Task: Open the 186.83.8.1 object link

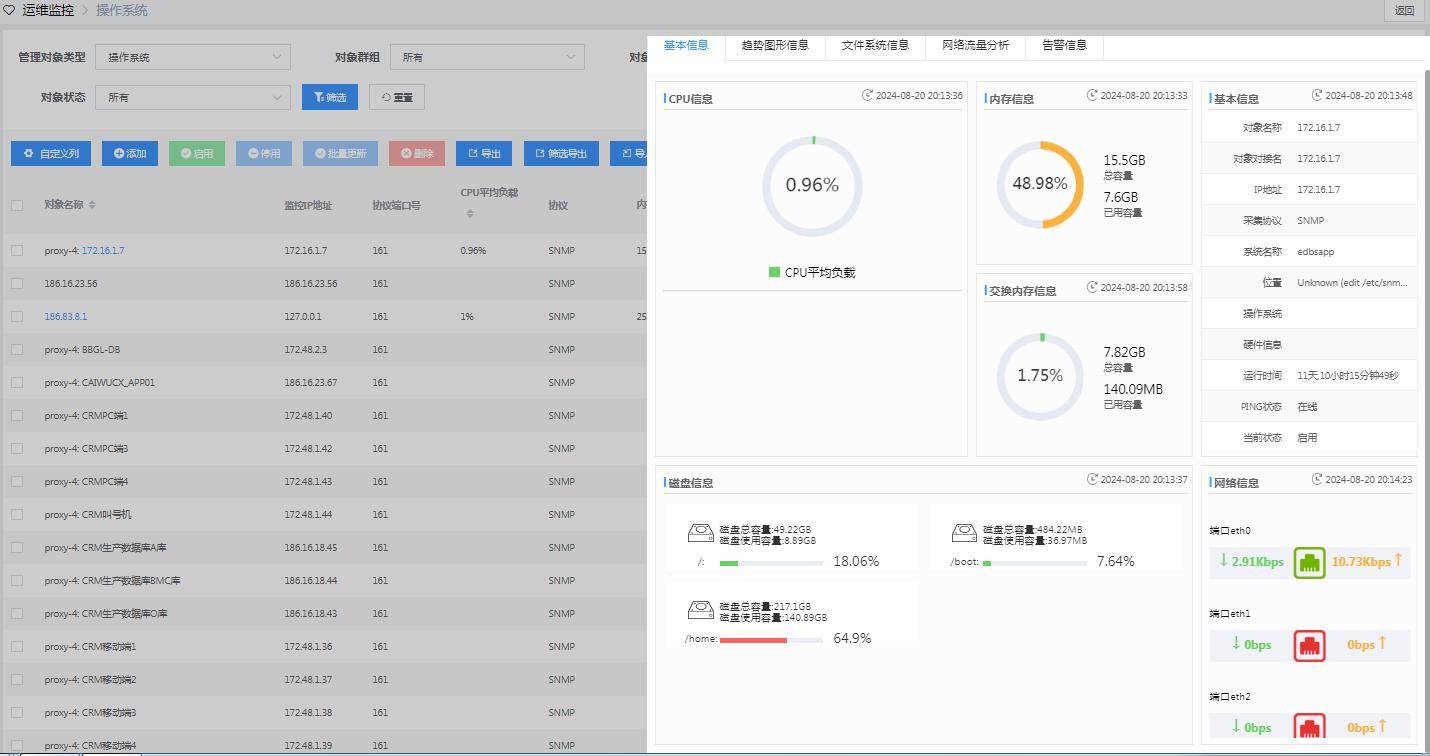Action: (65, 317)
